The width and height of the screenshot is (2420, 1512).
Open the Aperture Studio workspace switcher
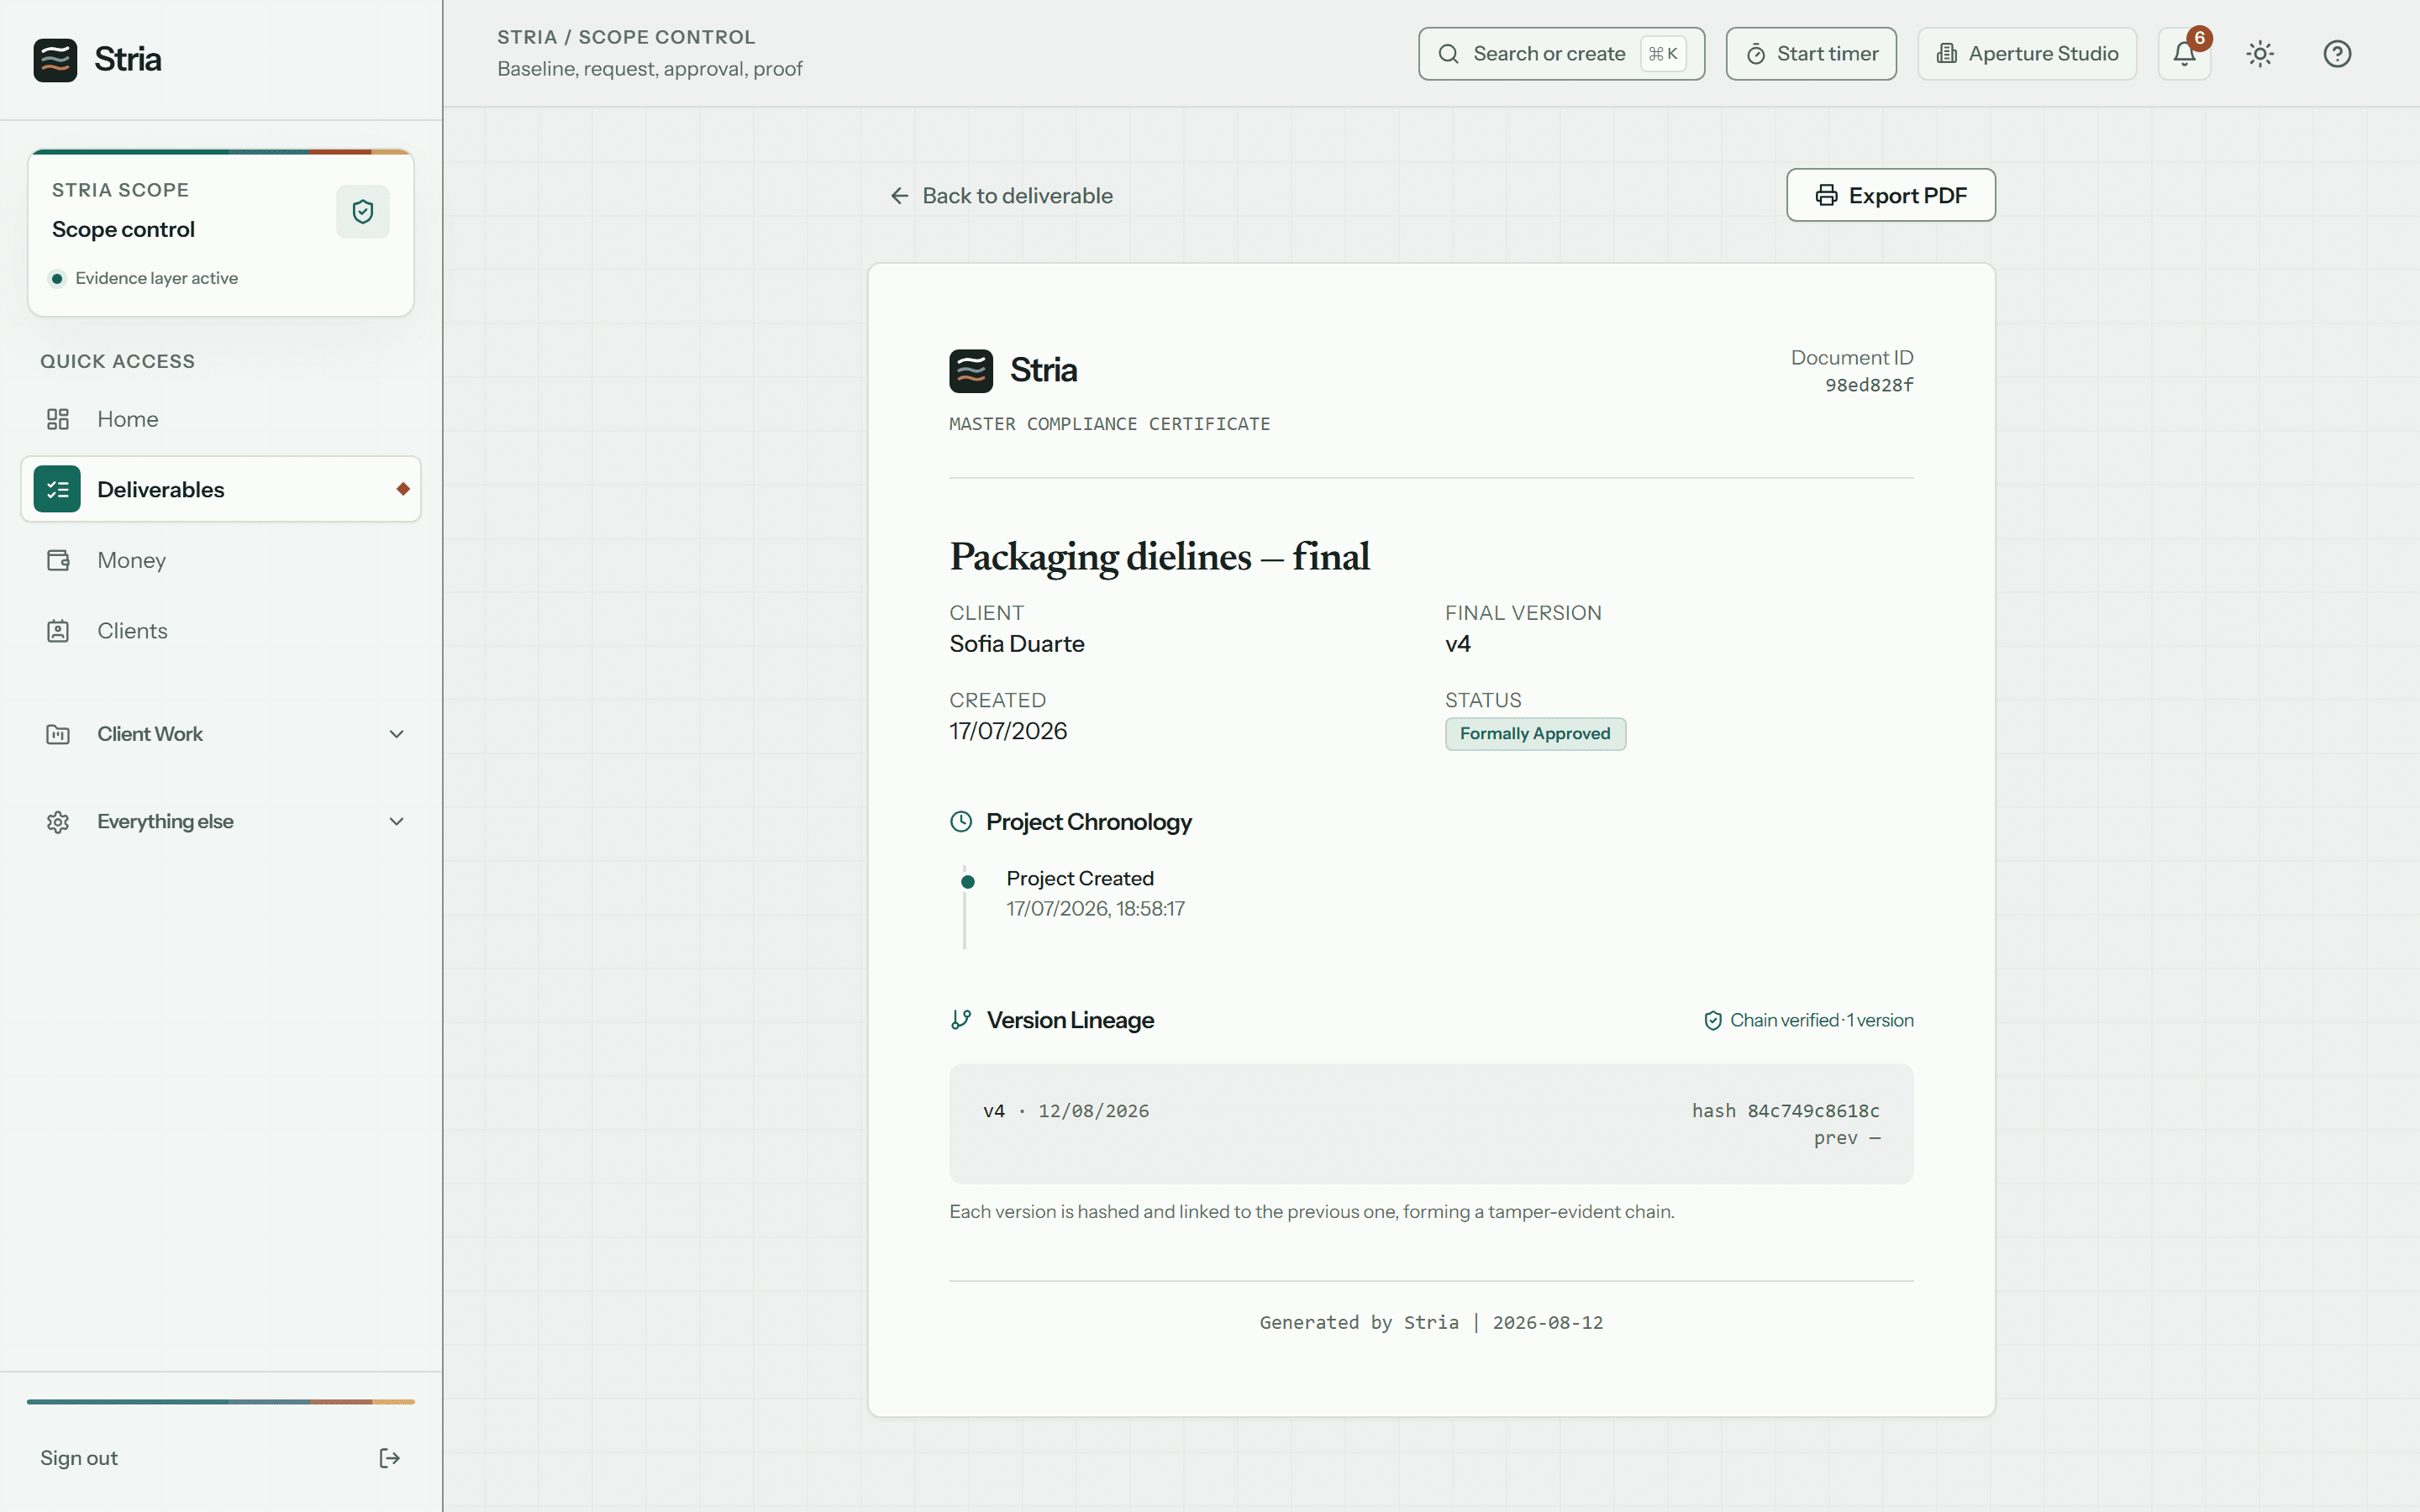click(x=2027, y=54)
